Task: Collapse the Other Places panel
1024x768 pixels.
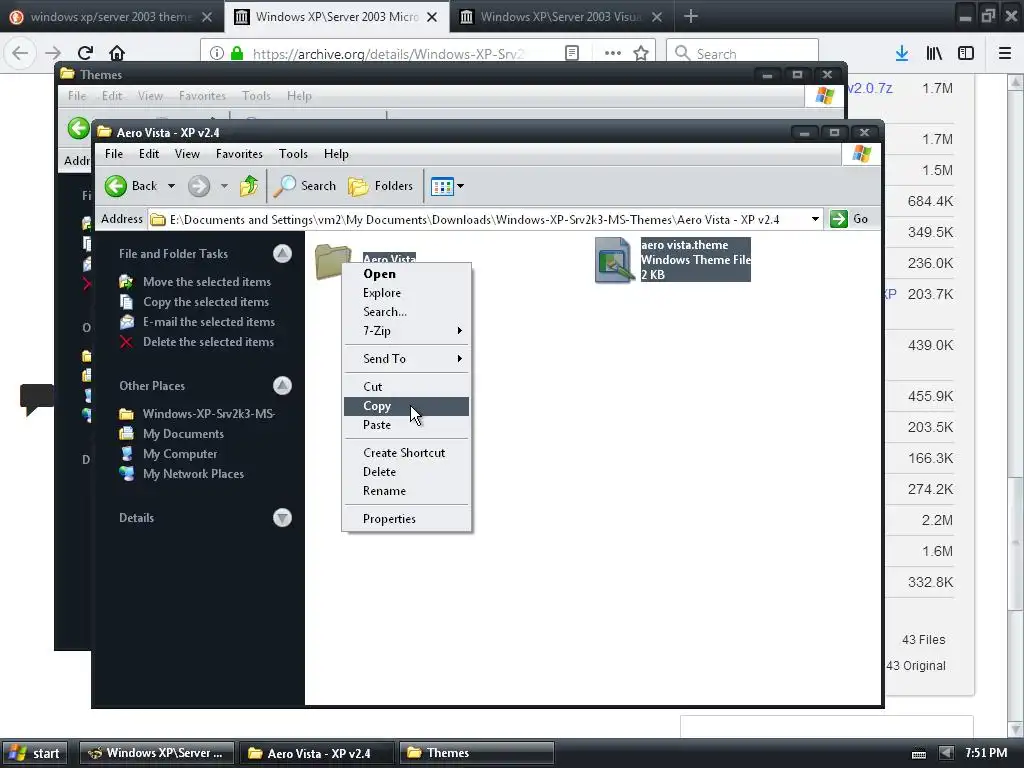Action: click(x=282, y=385)
